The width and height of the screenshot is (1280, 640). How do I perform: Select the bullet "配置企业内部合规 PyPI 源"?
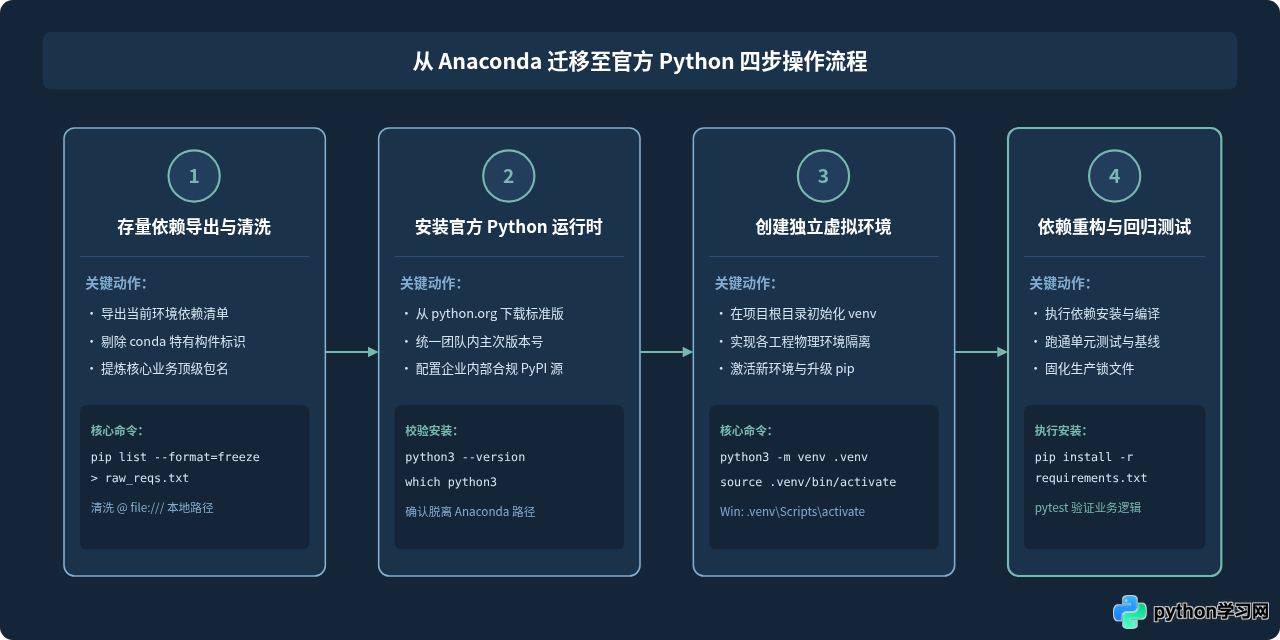pyautogui.click(x=489, y=369)
